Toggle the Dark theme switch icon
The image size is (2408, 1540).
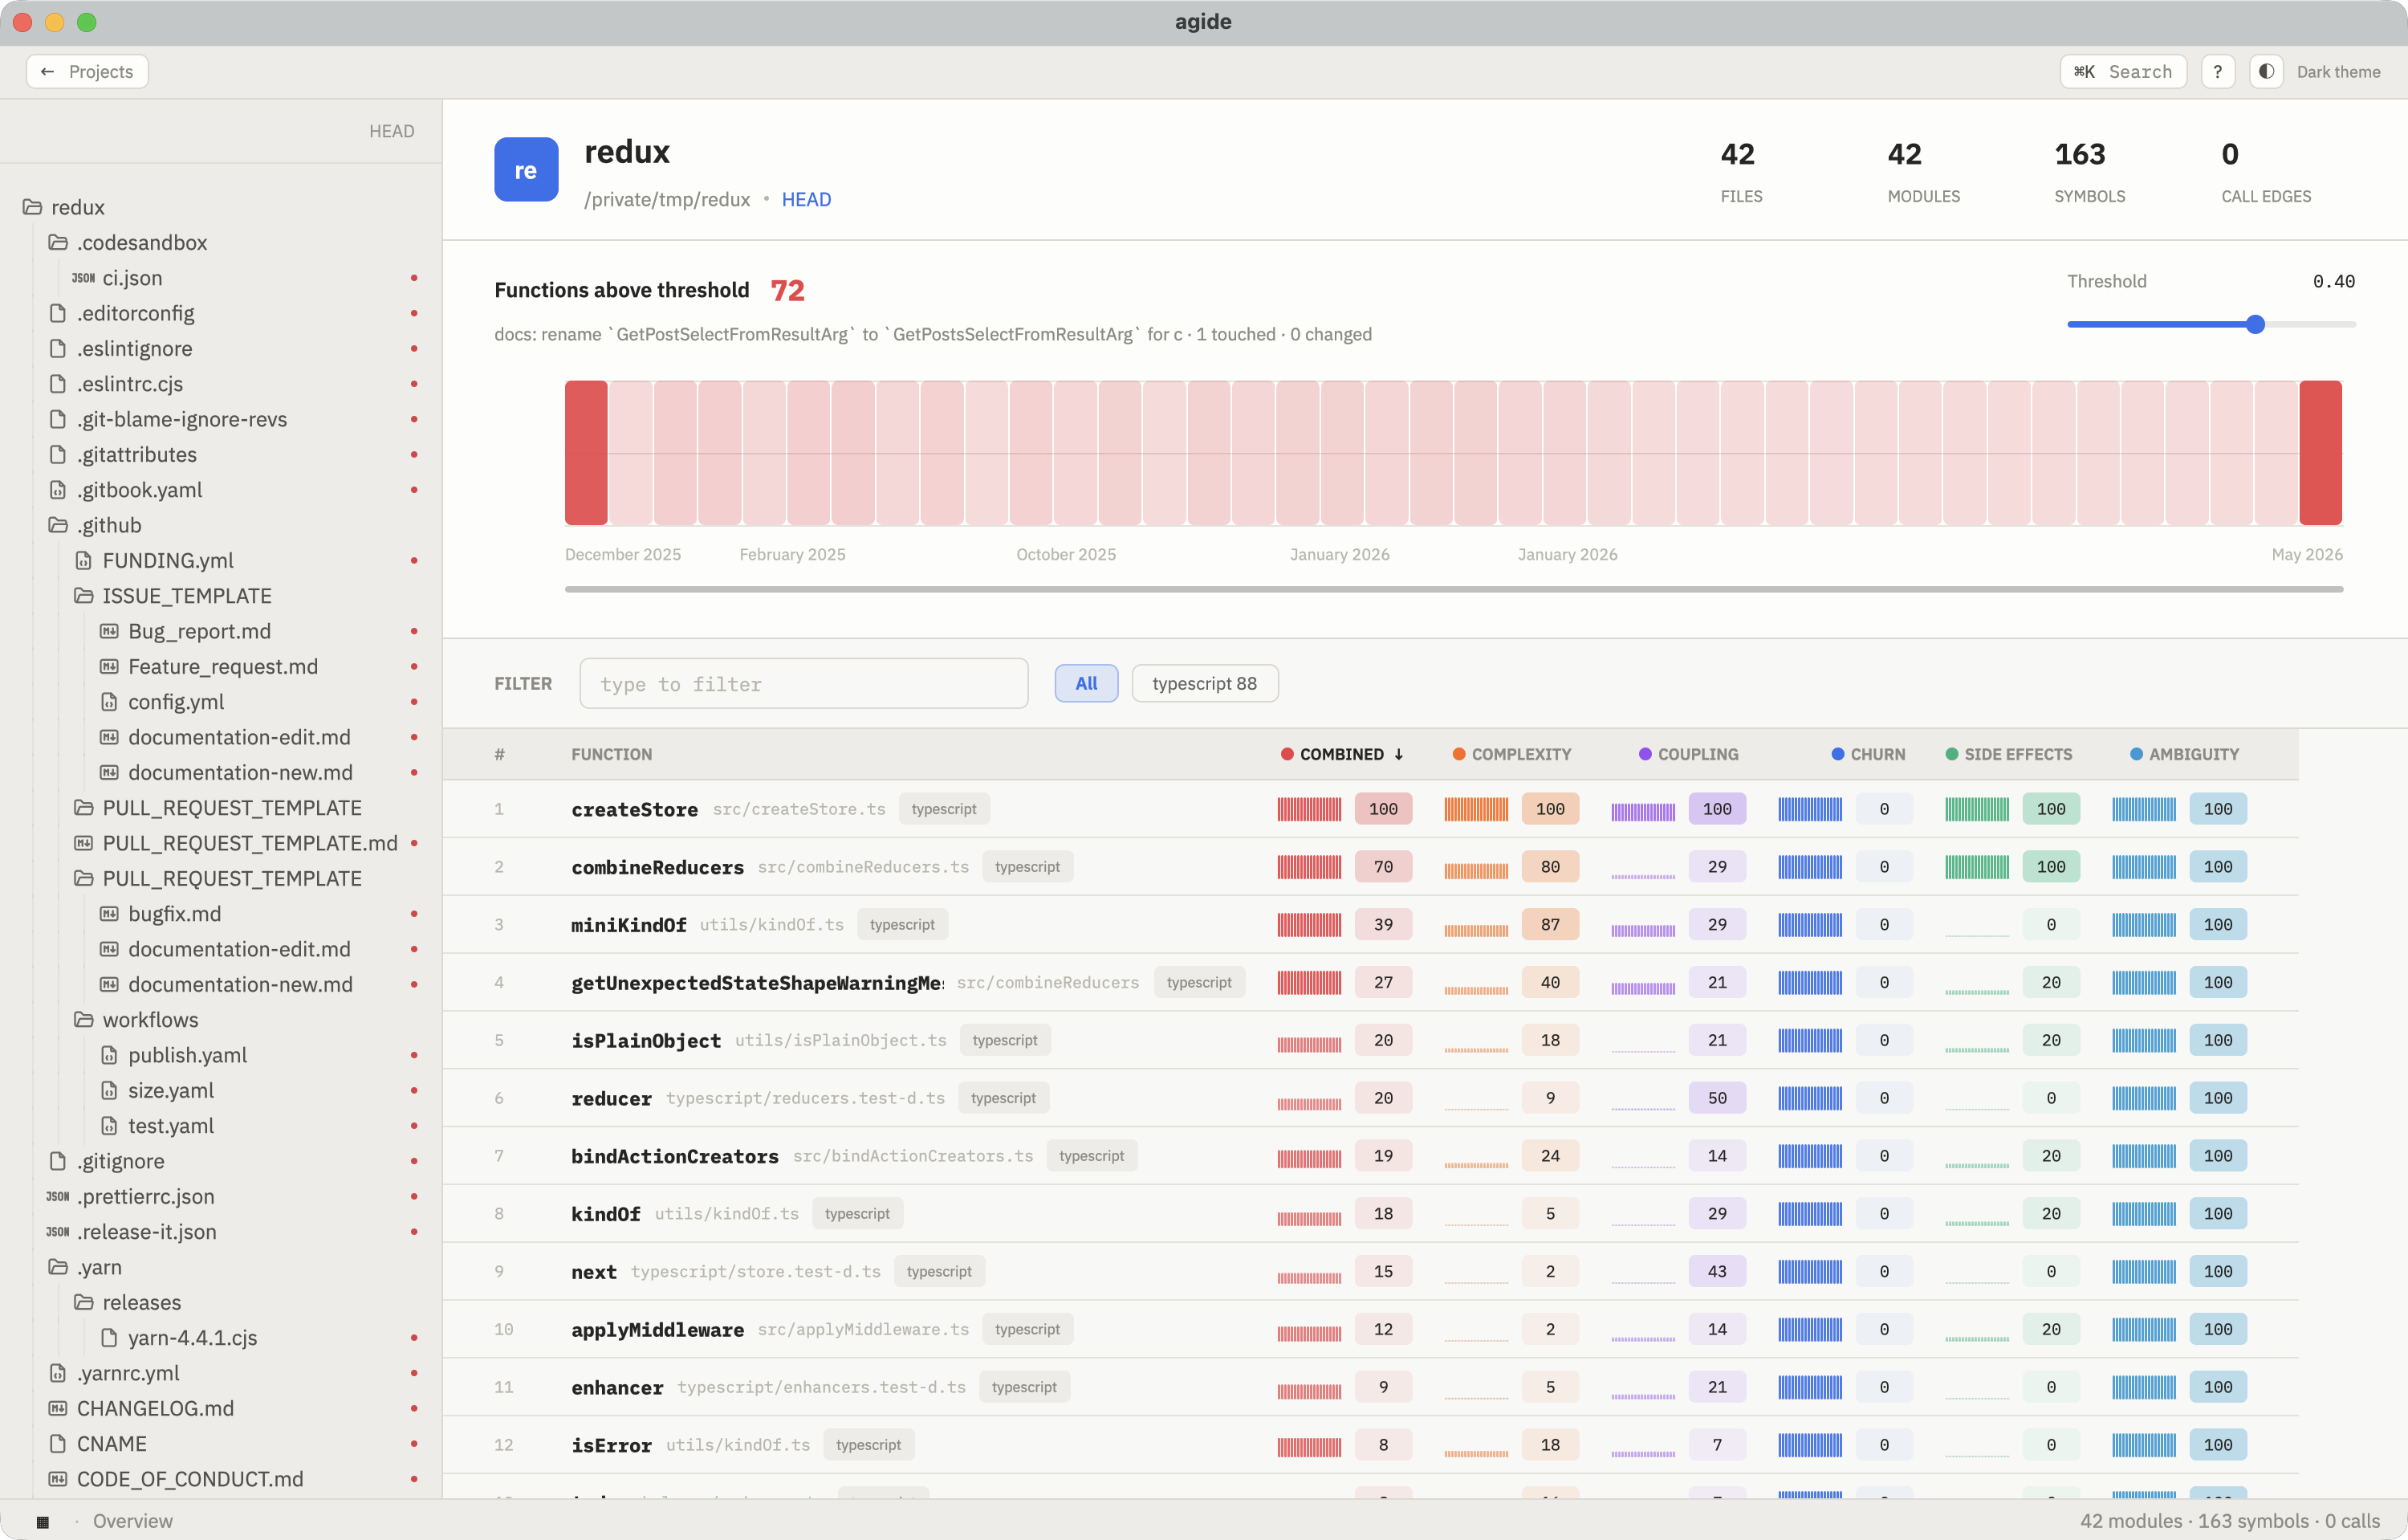2266,71
